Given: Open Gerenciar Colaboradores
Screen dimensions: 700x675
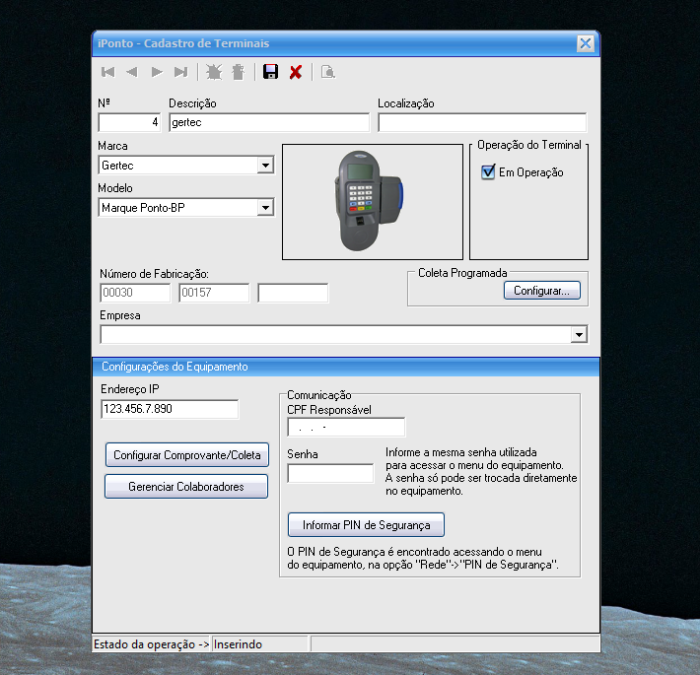Looking at the screenshot, I should [x=187, y=487].
